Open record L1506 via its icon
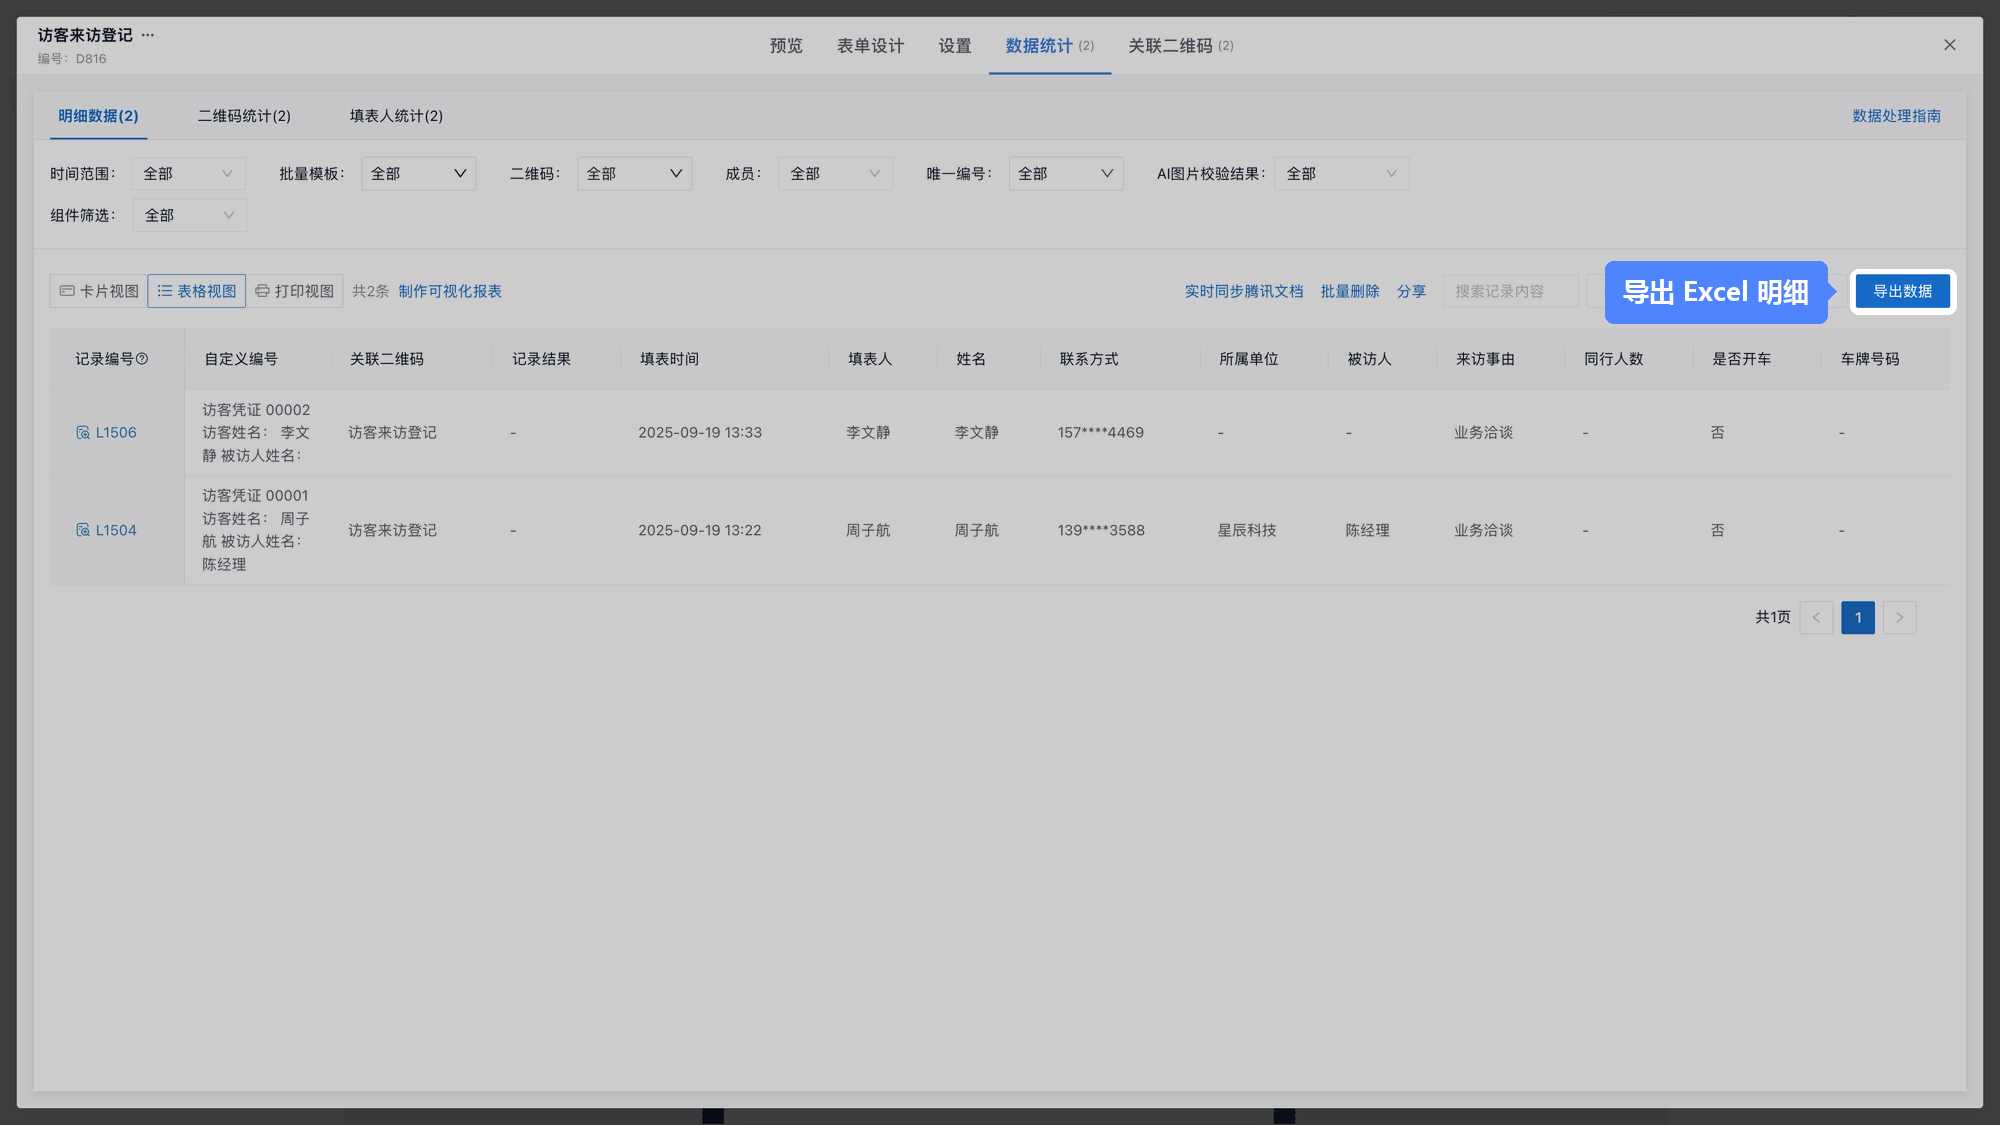2000x1125 pixels. coord(83,433)
